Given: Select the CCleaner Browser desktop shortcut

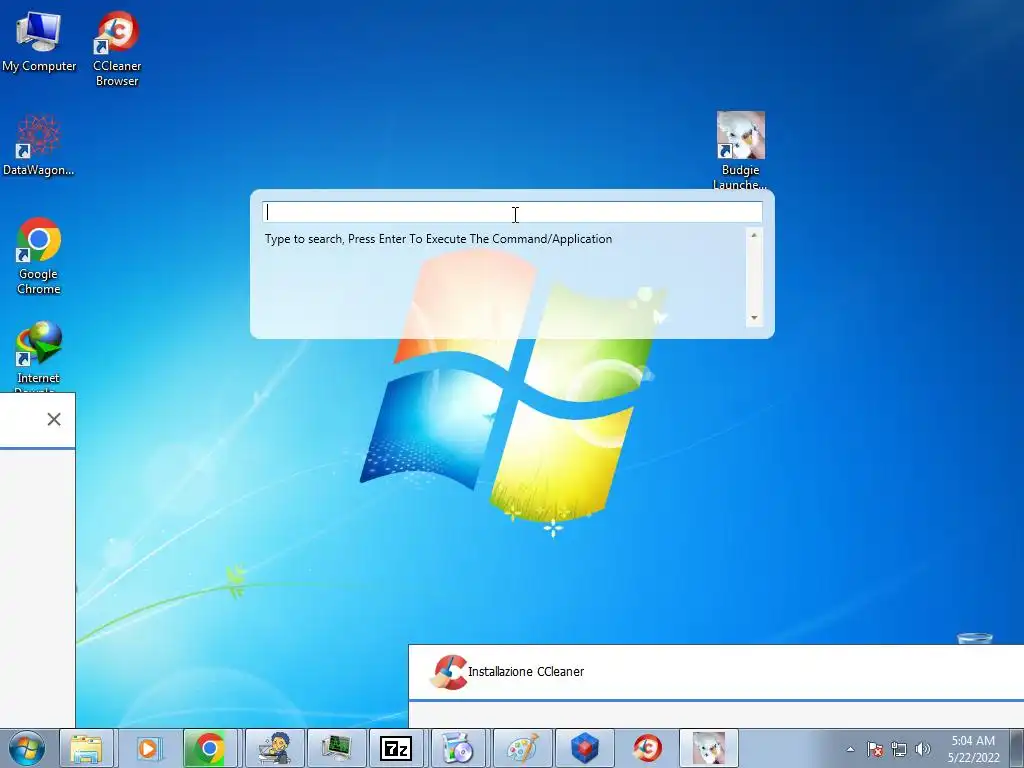Looking at the screenshot, I should pyautogui.click(x=117, y=49).
